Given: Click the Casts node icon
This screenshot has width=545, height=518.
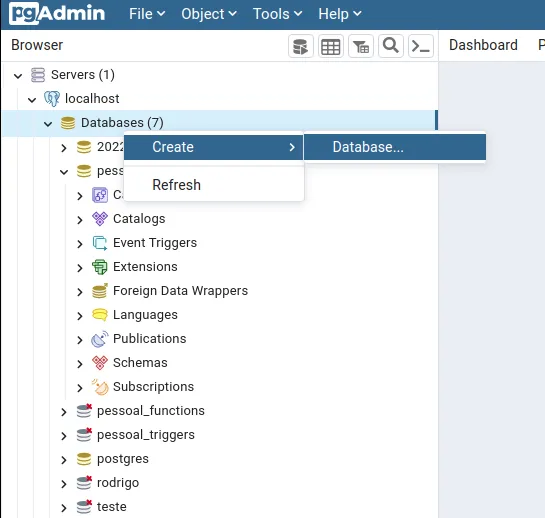Looking at the screenshot, I should (x=100, y=195).
